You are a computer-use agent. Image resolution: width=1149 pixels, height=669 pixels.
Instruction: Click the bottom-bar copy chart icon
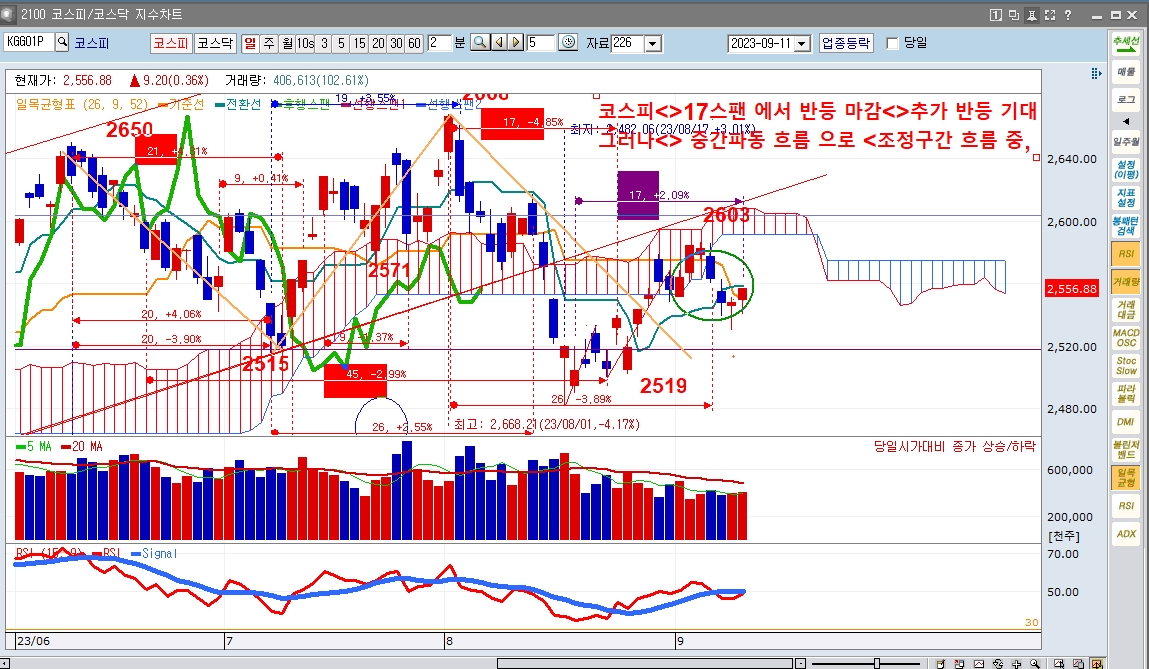[x=1079, y=663]
